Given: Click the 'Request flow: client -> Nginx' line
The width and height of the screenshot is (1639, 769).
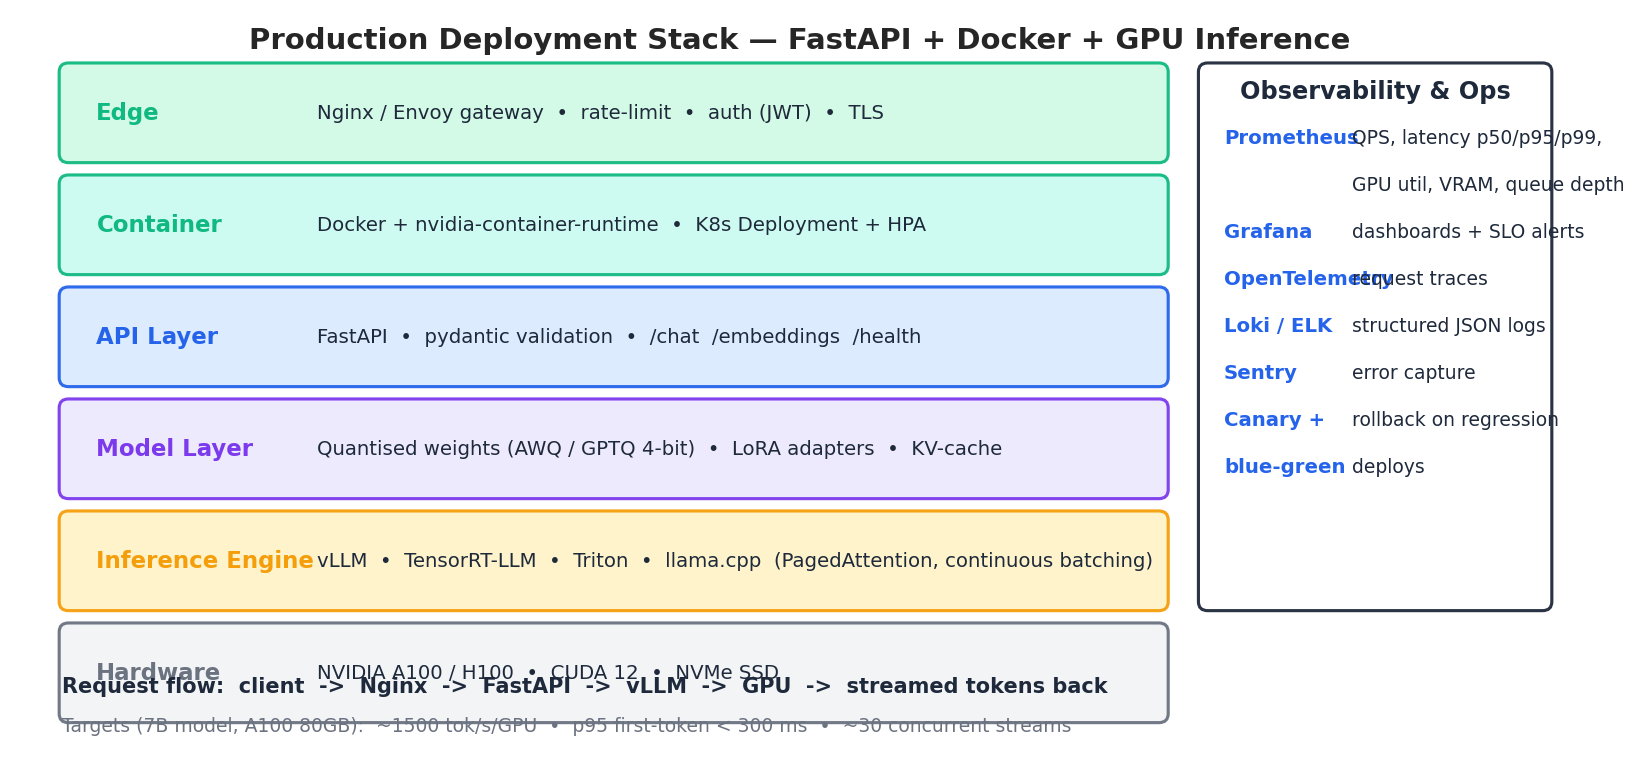Looking at the screenshot, I should click(585, 687).
